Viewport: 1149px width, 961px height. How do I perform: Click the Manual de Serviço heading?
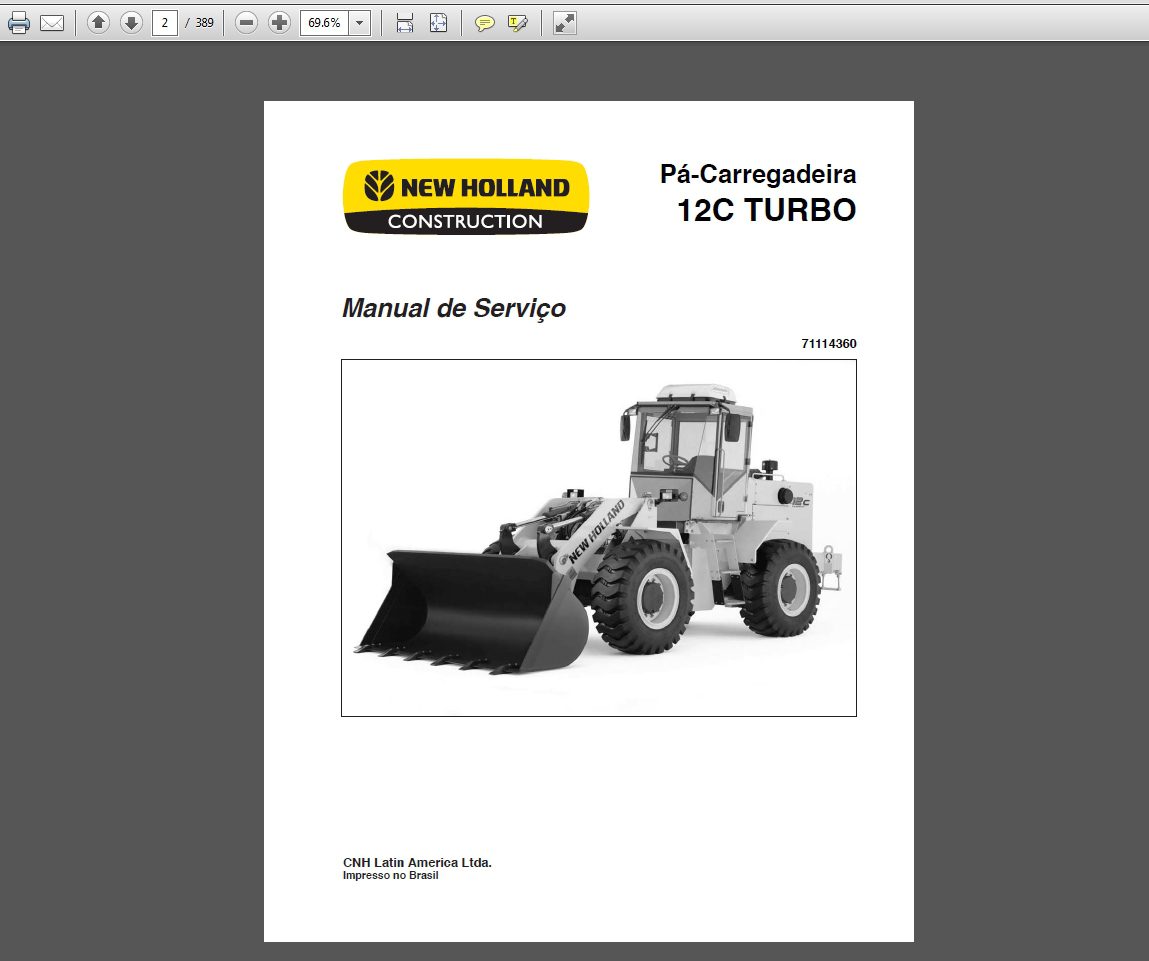tap(454, 309)
